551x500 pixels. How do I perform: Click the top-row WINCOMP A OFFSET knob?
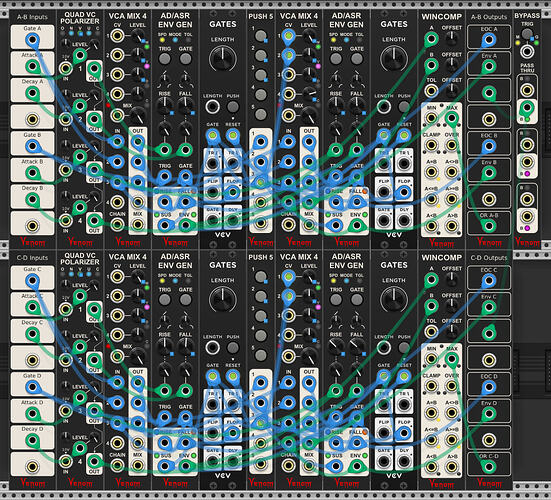point(452,38)
